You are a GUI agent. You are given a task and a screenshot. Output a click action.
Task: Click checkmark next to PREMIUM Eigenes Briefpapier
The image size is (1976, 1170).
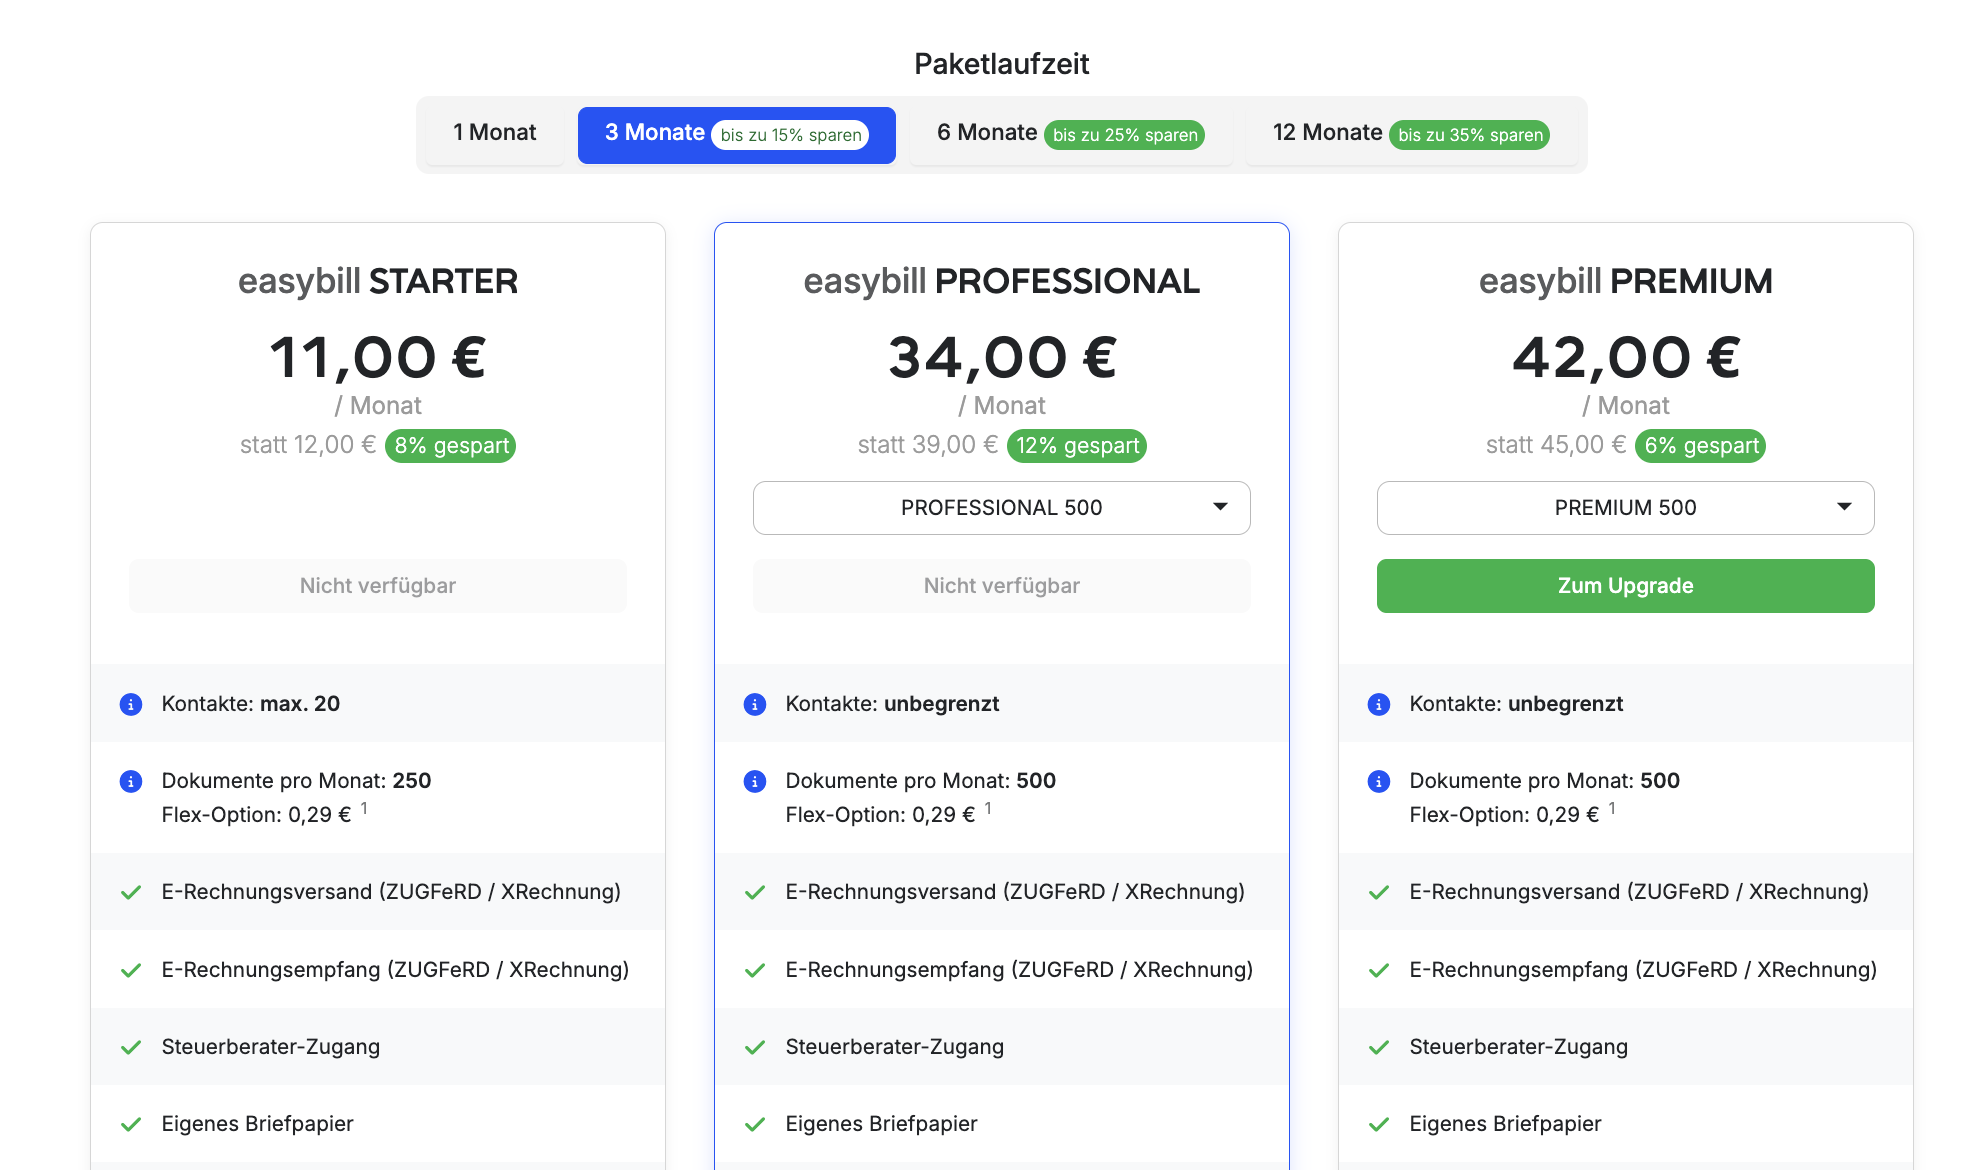pos(1379,1124)
